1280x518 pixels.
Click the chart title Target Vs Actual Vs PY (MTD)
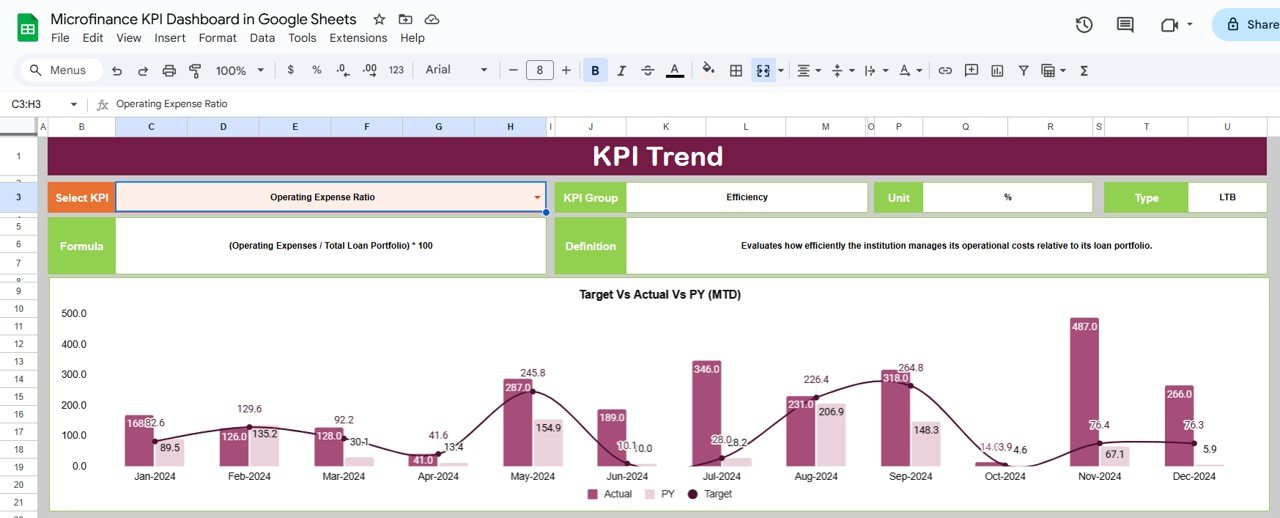[660, 294]
